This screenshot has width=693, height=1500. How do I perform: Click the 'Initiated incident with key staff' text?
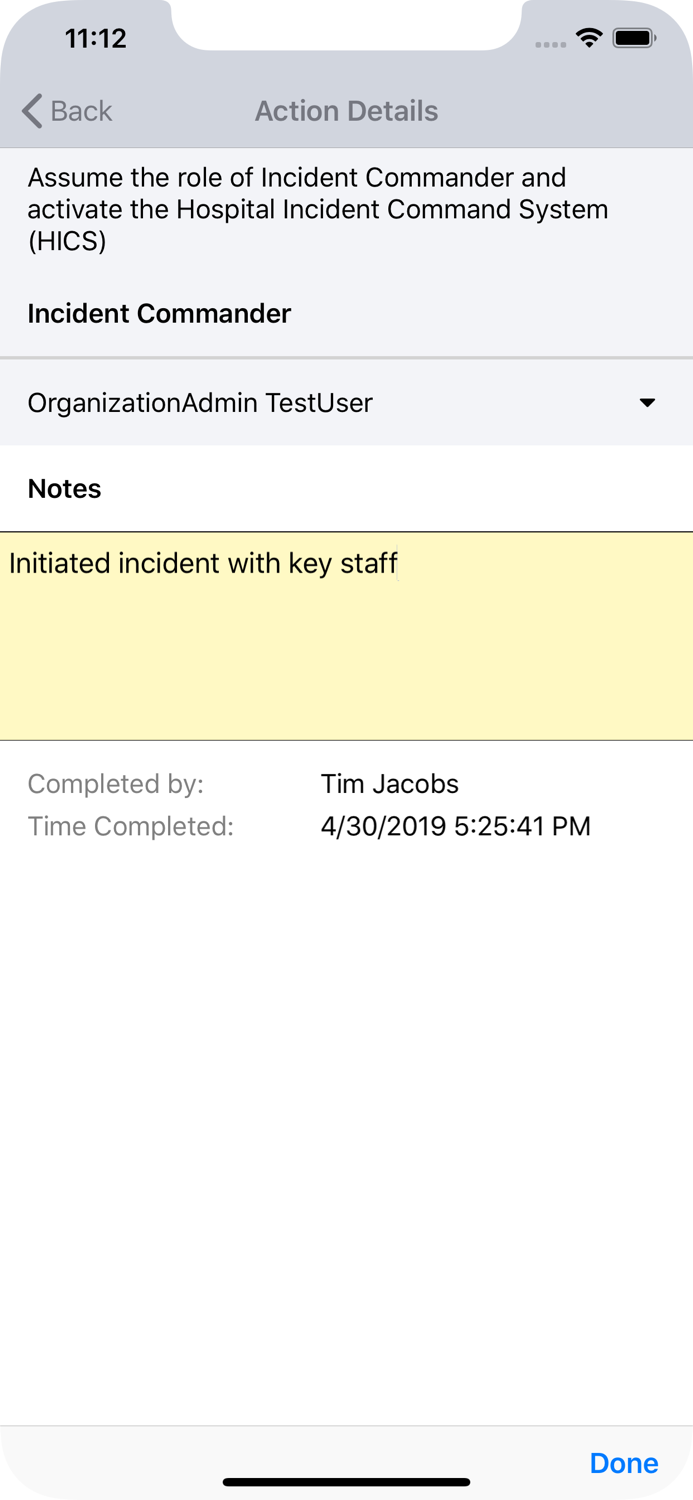tap(203, 564)
